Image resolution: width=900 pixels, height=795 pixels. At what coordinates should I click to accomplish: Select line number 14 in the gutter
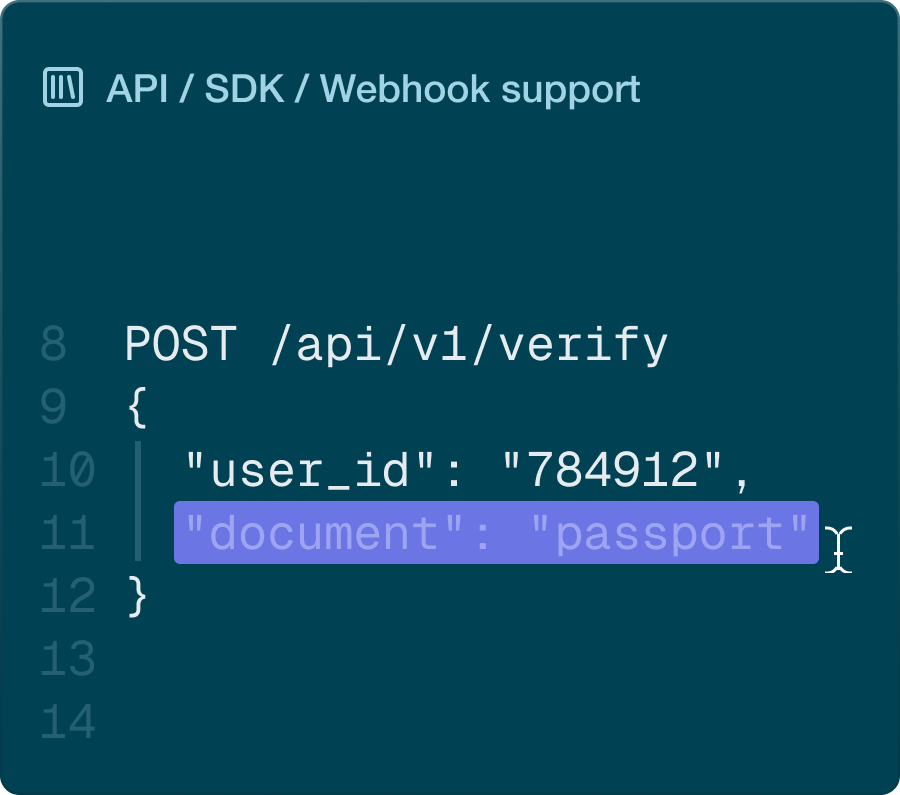coord(68,722)
